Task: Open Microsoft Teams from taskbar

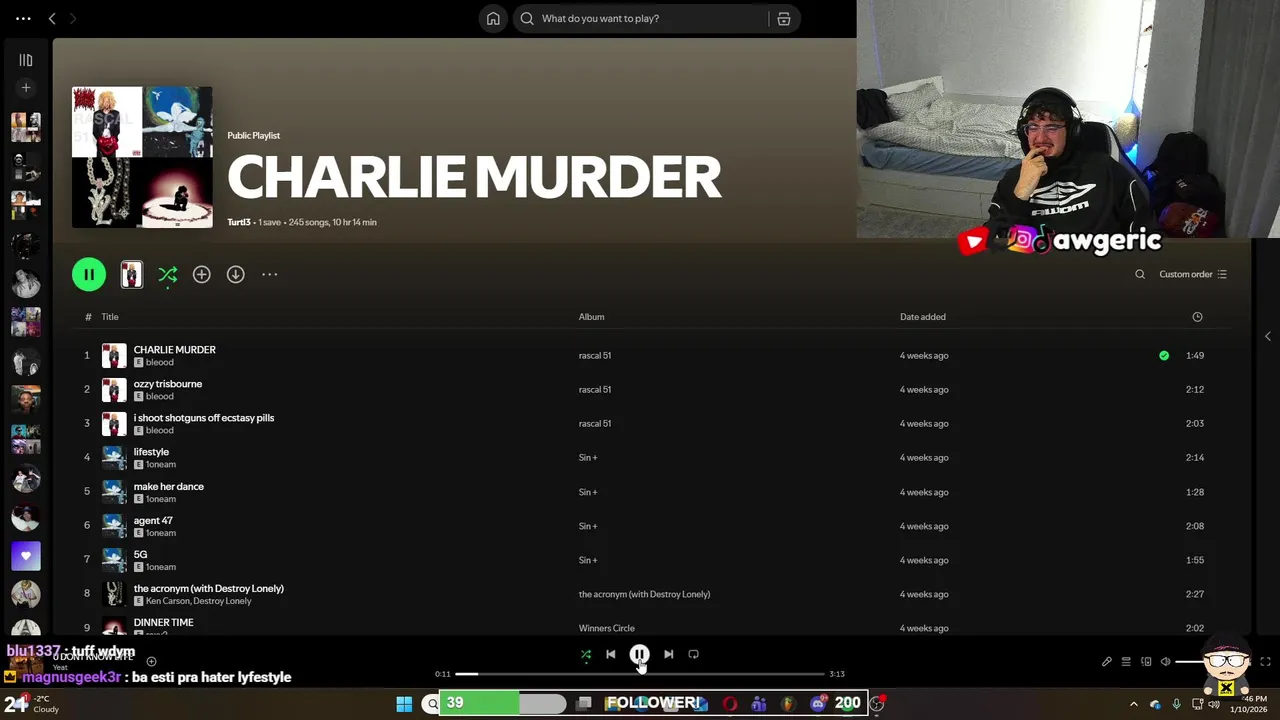Action: point(759,704)
